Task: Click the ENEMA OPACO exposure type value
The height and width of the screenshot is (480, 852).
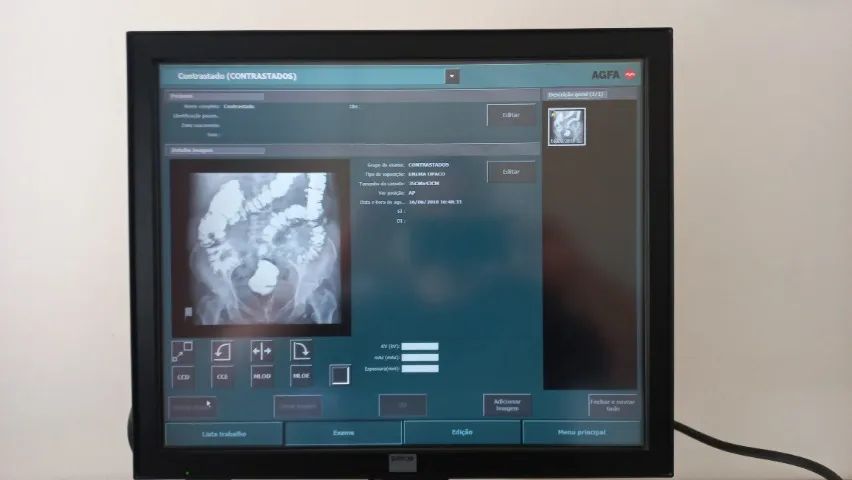Action: tap(427, 174)
